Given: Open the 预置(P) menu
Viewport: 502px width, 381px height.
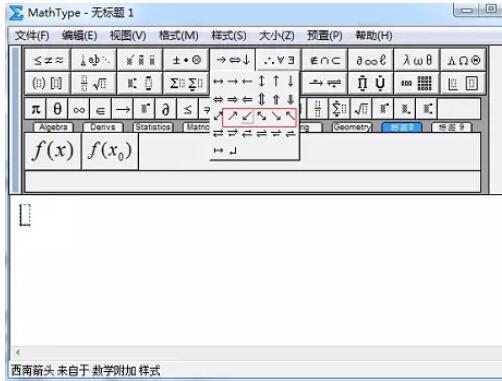Looking at the screenshot, I should (325, 35).
